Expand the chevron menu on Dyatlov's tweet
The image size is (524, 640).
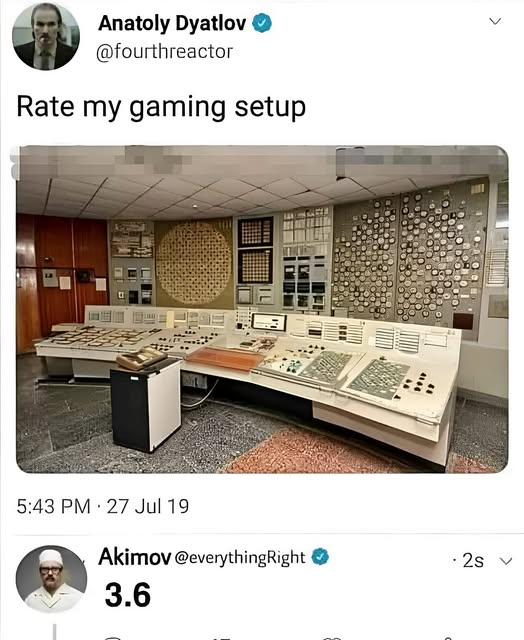(495, 21)
